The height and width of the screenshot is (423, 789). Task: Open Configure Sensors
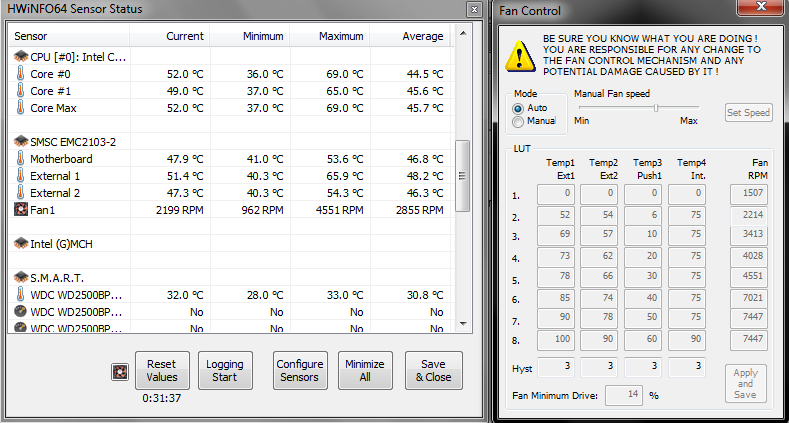tap(300, 371)
